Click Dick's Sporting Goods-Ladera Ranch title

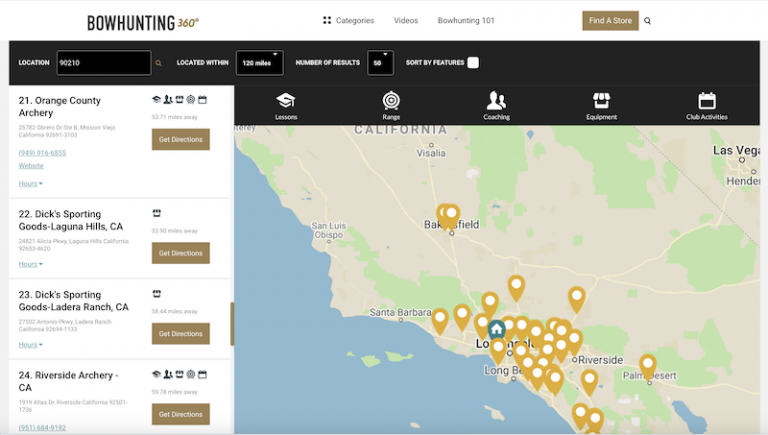click(x=73, y=301)
